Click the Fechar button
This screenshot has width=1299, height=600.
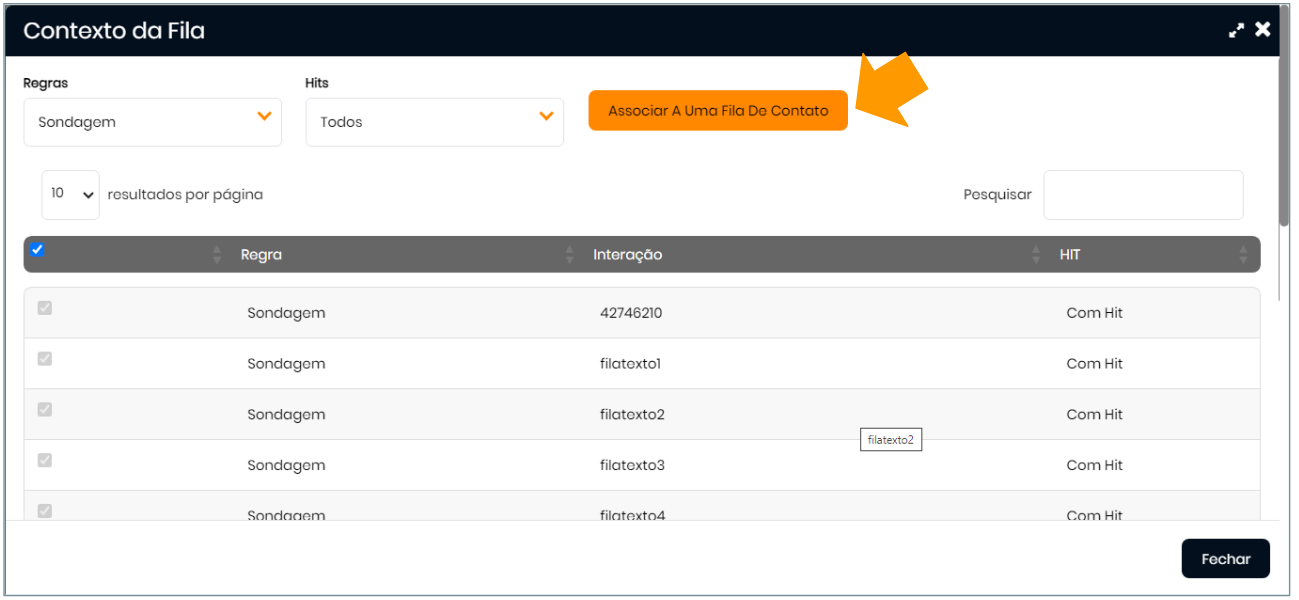click(x=1225, y=559)
